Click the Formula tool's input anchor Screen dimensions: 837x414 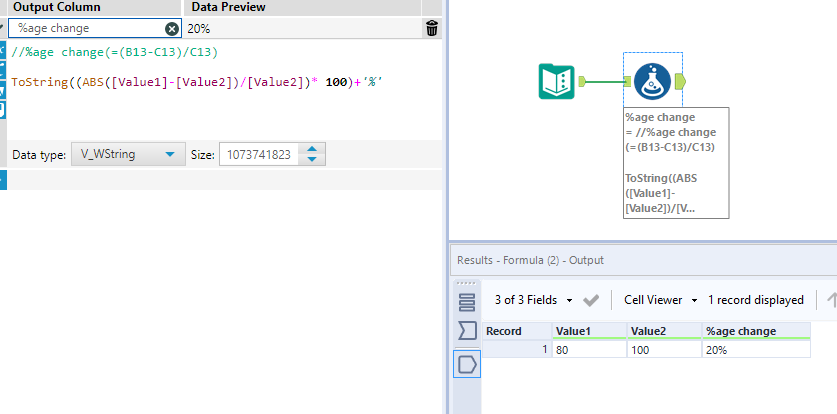tap(628, 81)
